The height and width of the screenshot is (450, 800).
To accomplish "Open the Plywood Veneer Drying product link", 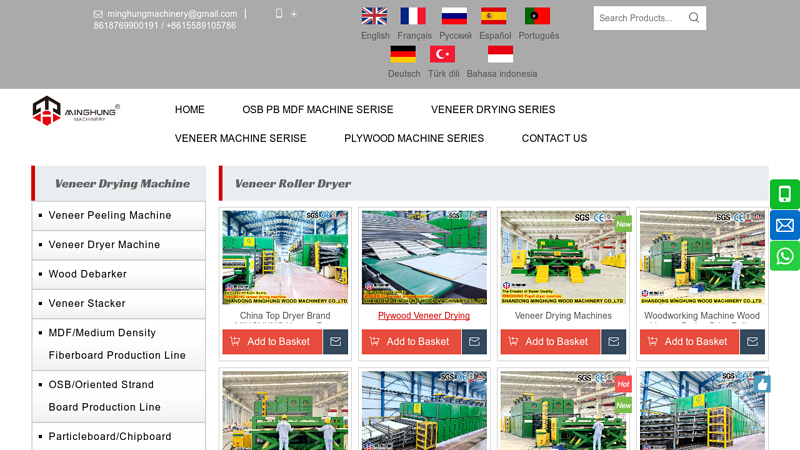I will coord(424,316).
